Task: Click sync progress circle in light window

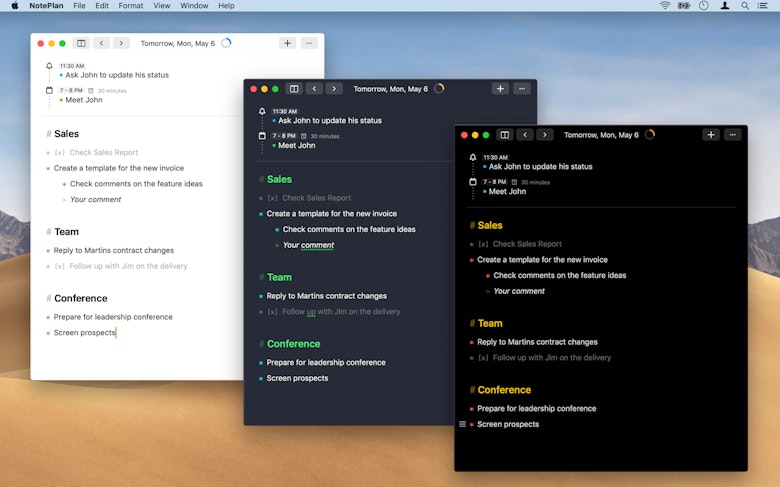Action: click(x=226, y=43)
